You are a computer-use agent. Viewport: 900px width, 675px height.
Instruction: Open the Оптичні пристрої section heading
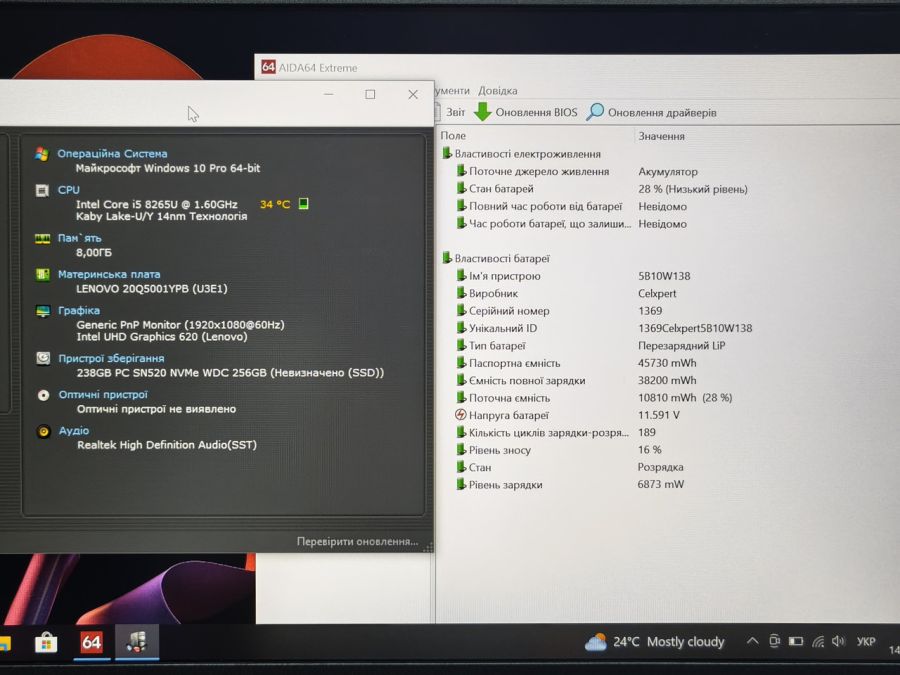click(x=103, y=394)
